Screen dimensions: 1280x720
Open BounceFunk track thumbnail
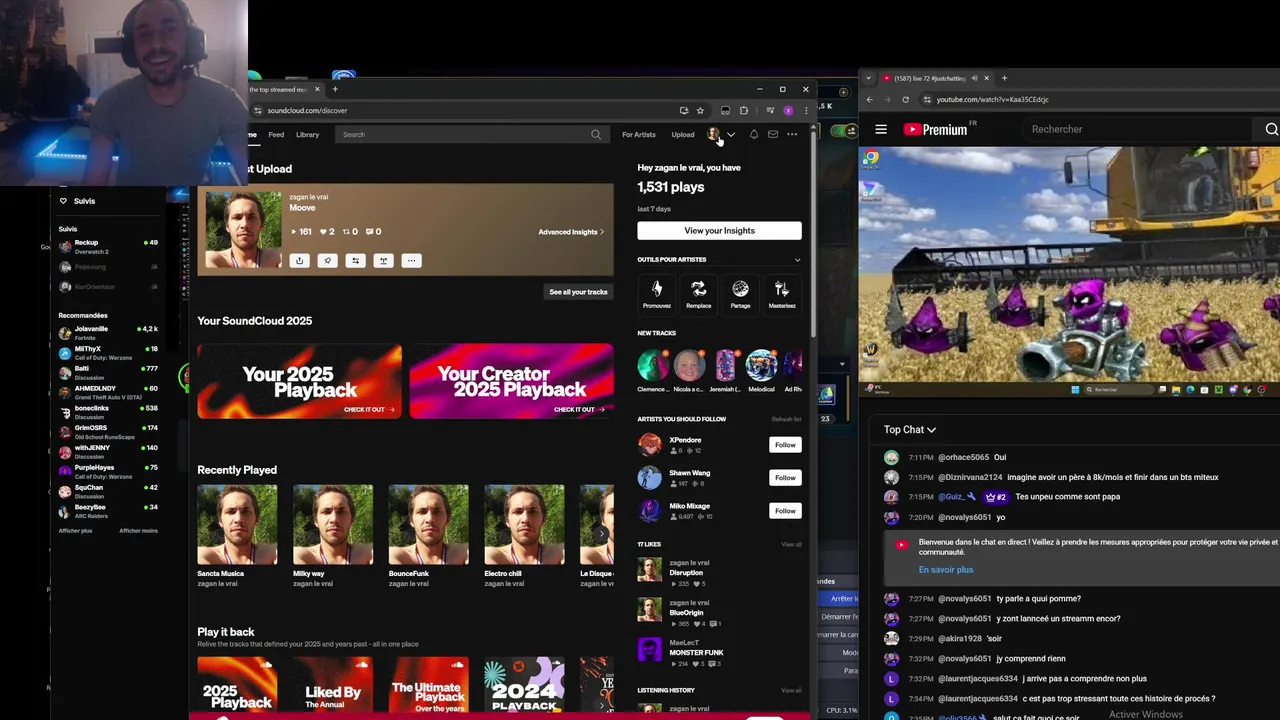[x=429, y=525]
